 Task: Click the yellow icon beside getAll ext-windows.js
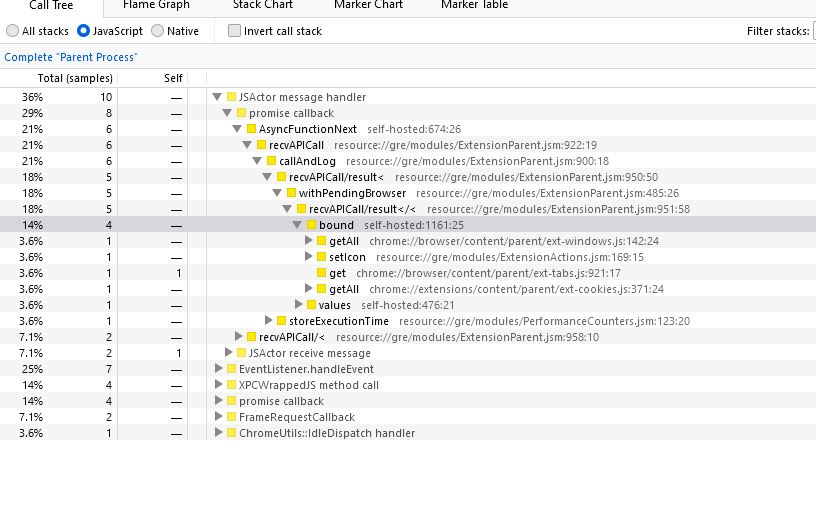point(322,241)
